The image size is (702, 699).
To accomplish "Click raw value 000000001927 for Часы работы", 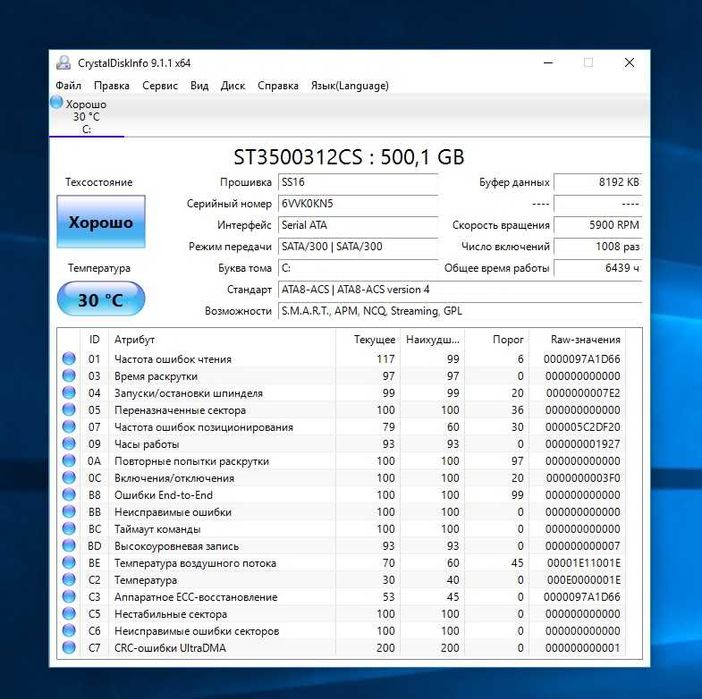I will [x=582, y=444].
